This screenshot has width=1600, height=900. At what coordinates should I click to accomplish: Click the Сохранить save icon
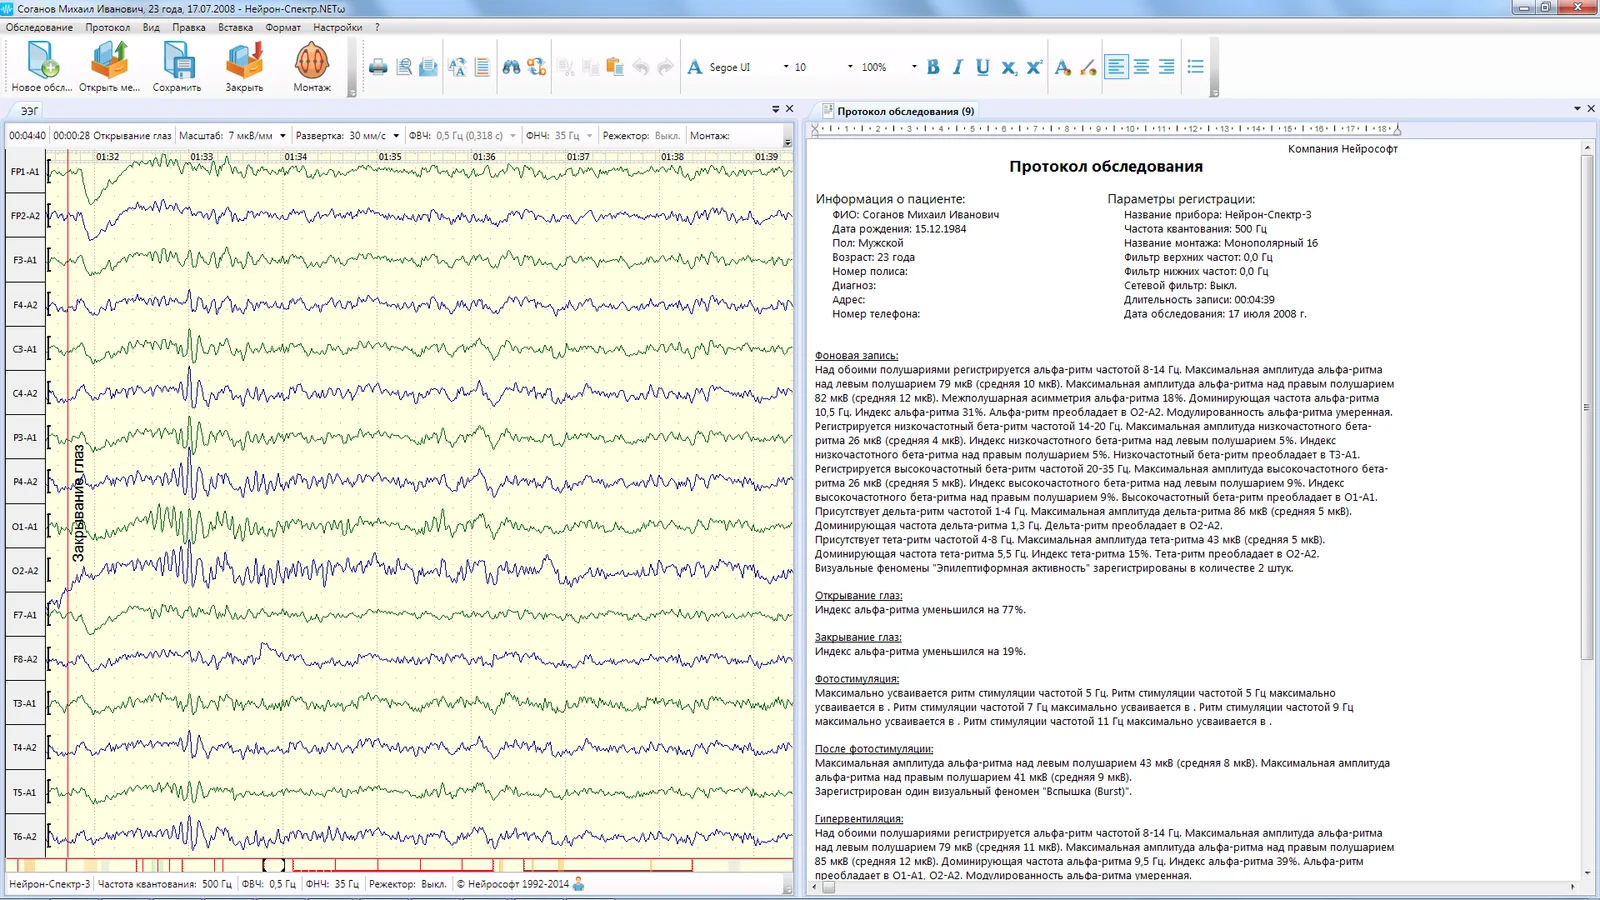(177, 62)
